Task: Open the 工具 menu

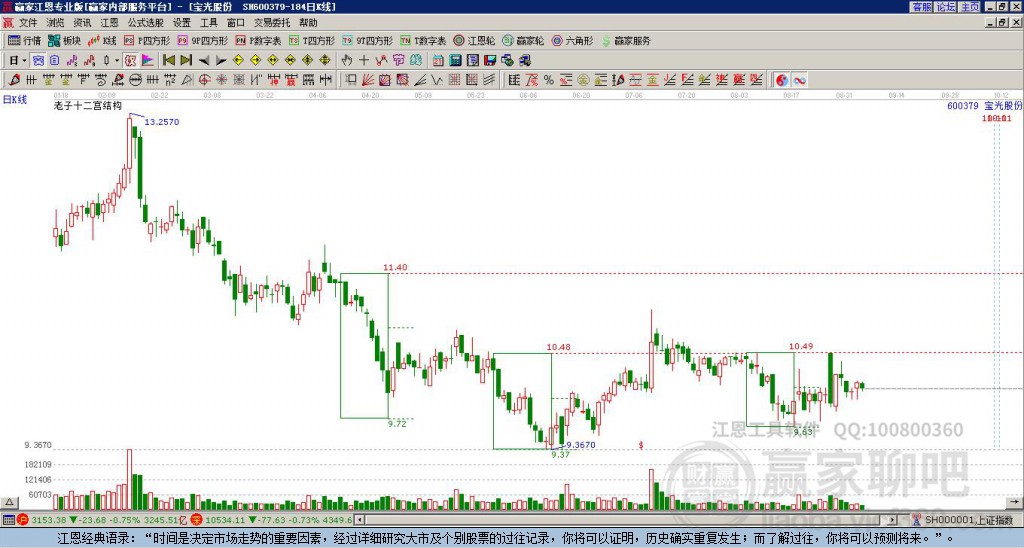Action: coord(208,23)
